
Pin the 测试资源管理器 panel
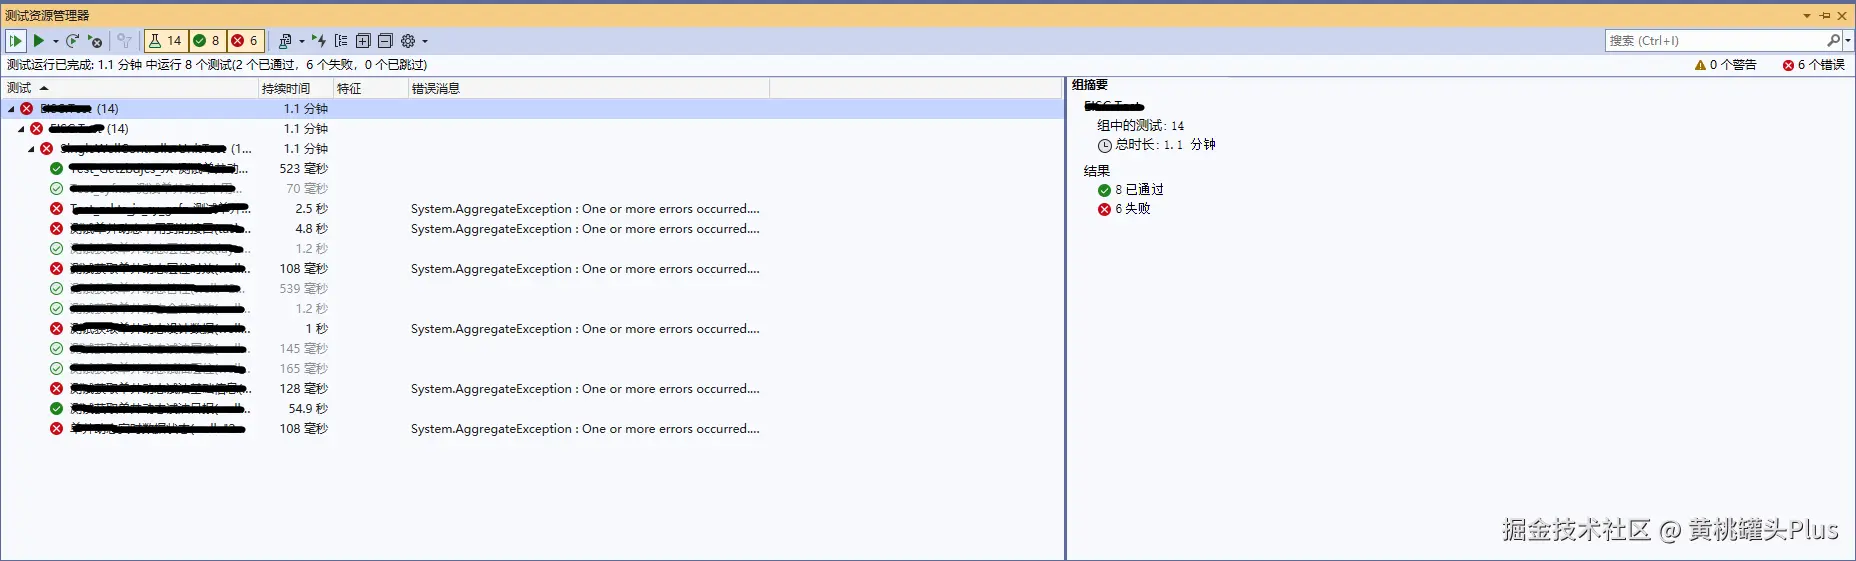1825,16
